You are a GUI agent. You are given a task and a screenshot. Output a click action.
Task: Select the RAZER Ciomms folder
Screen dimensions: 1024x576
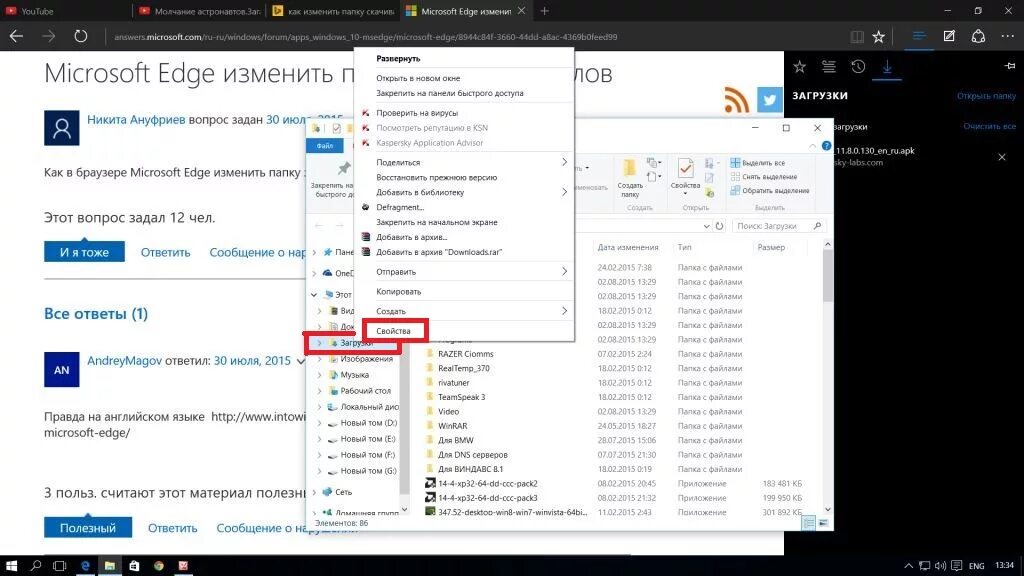pyautogui.click(x=465, y=354)
